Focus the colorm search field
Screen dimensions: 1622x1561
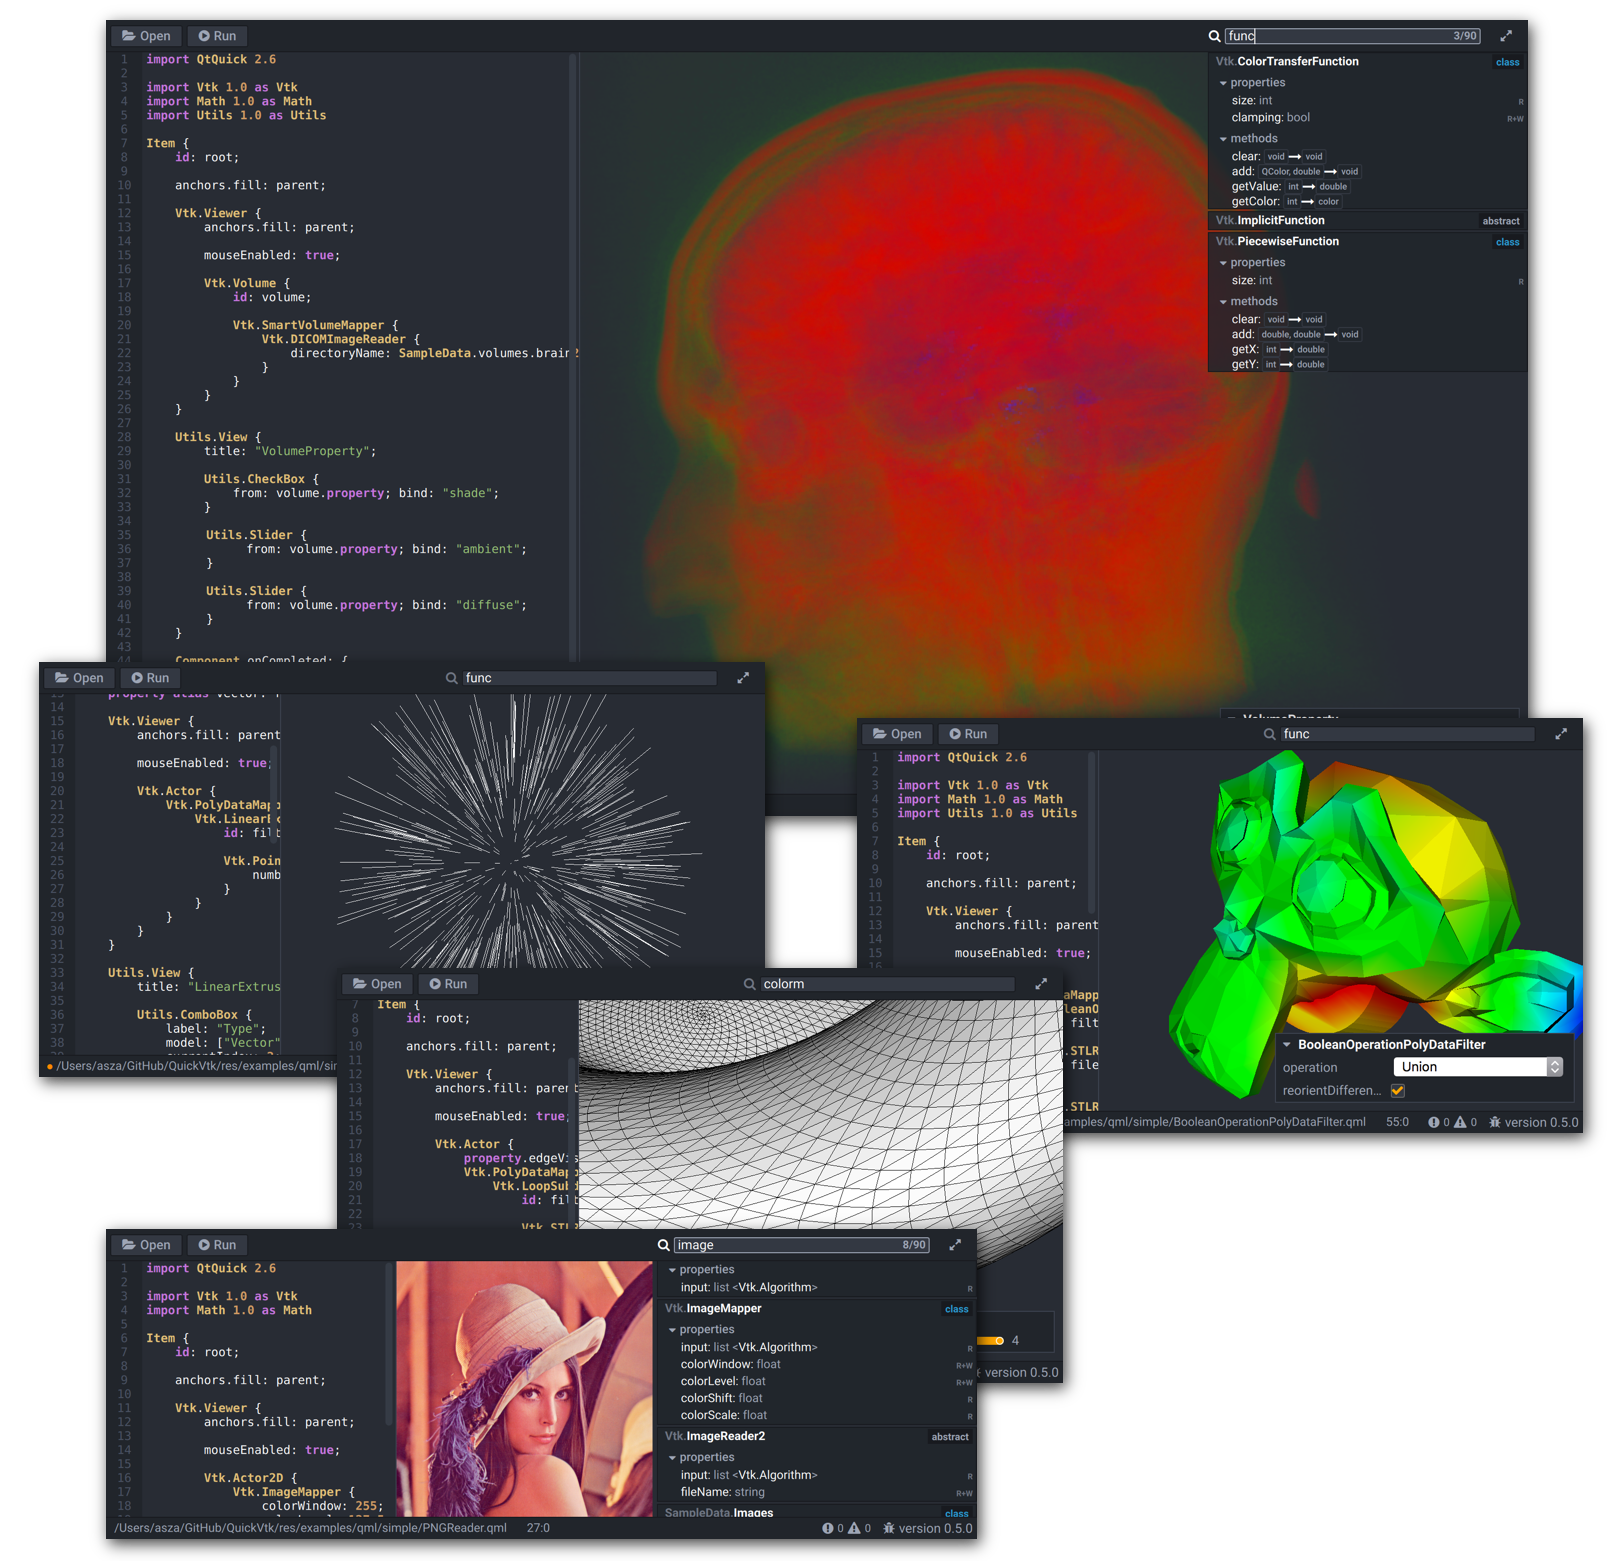coord(888,984)
